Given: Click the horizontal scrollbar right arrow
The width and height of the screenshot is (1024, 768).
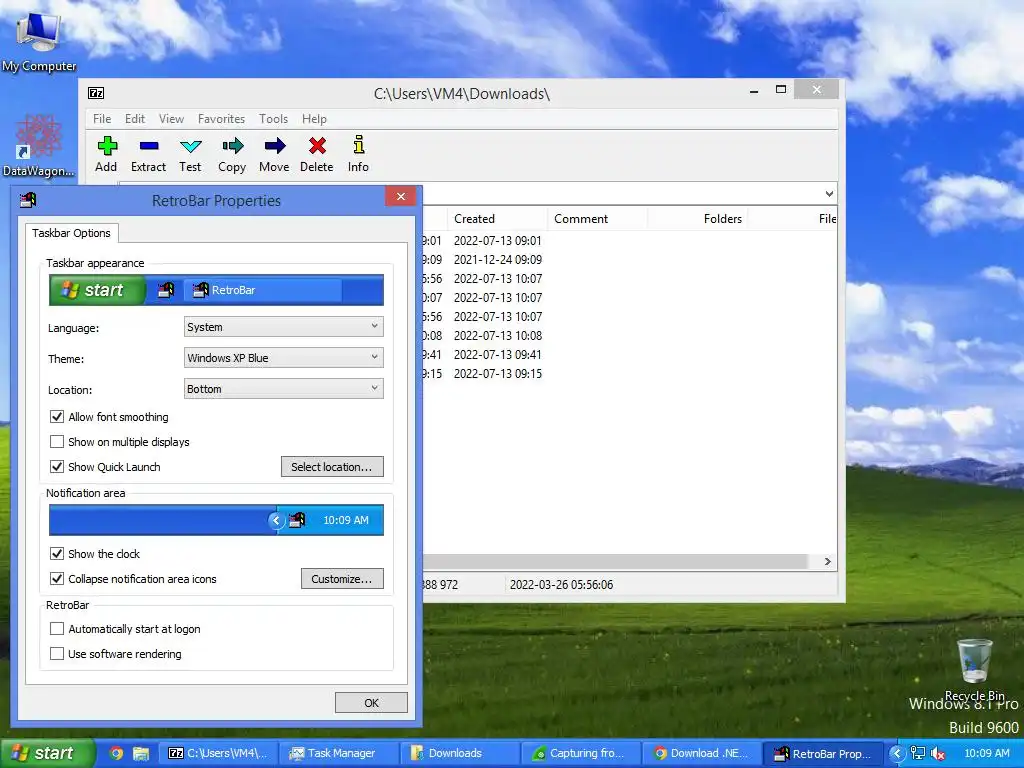Looking at the screenshot, I should [827, 562].
